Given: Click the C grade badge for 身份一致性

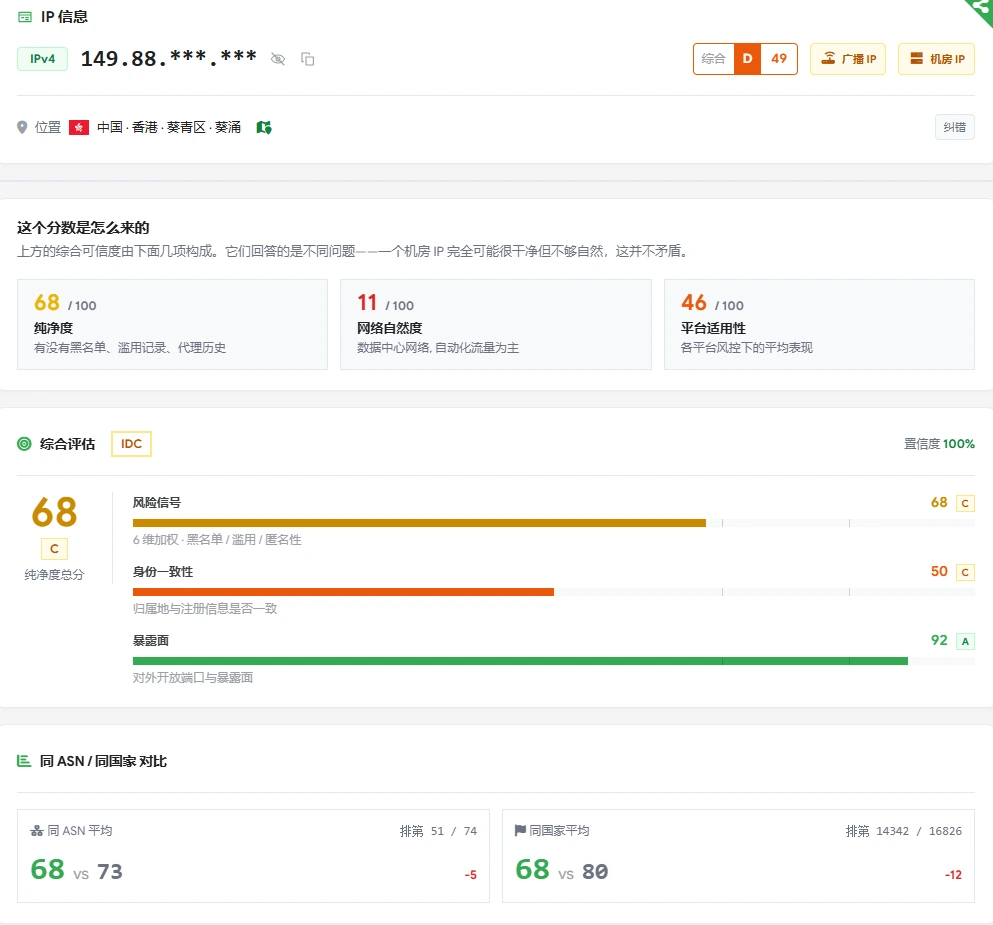Looking at the screenshot, I should [x=965, y=572].
